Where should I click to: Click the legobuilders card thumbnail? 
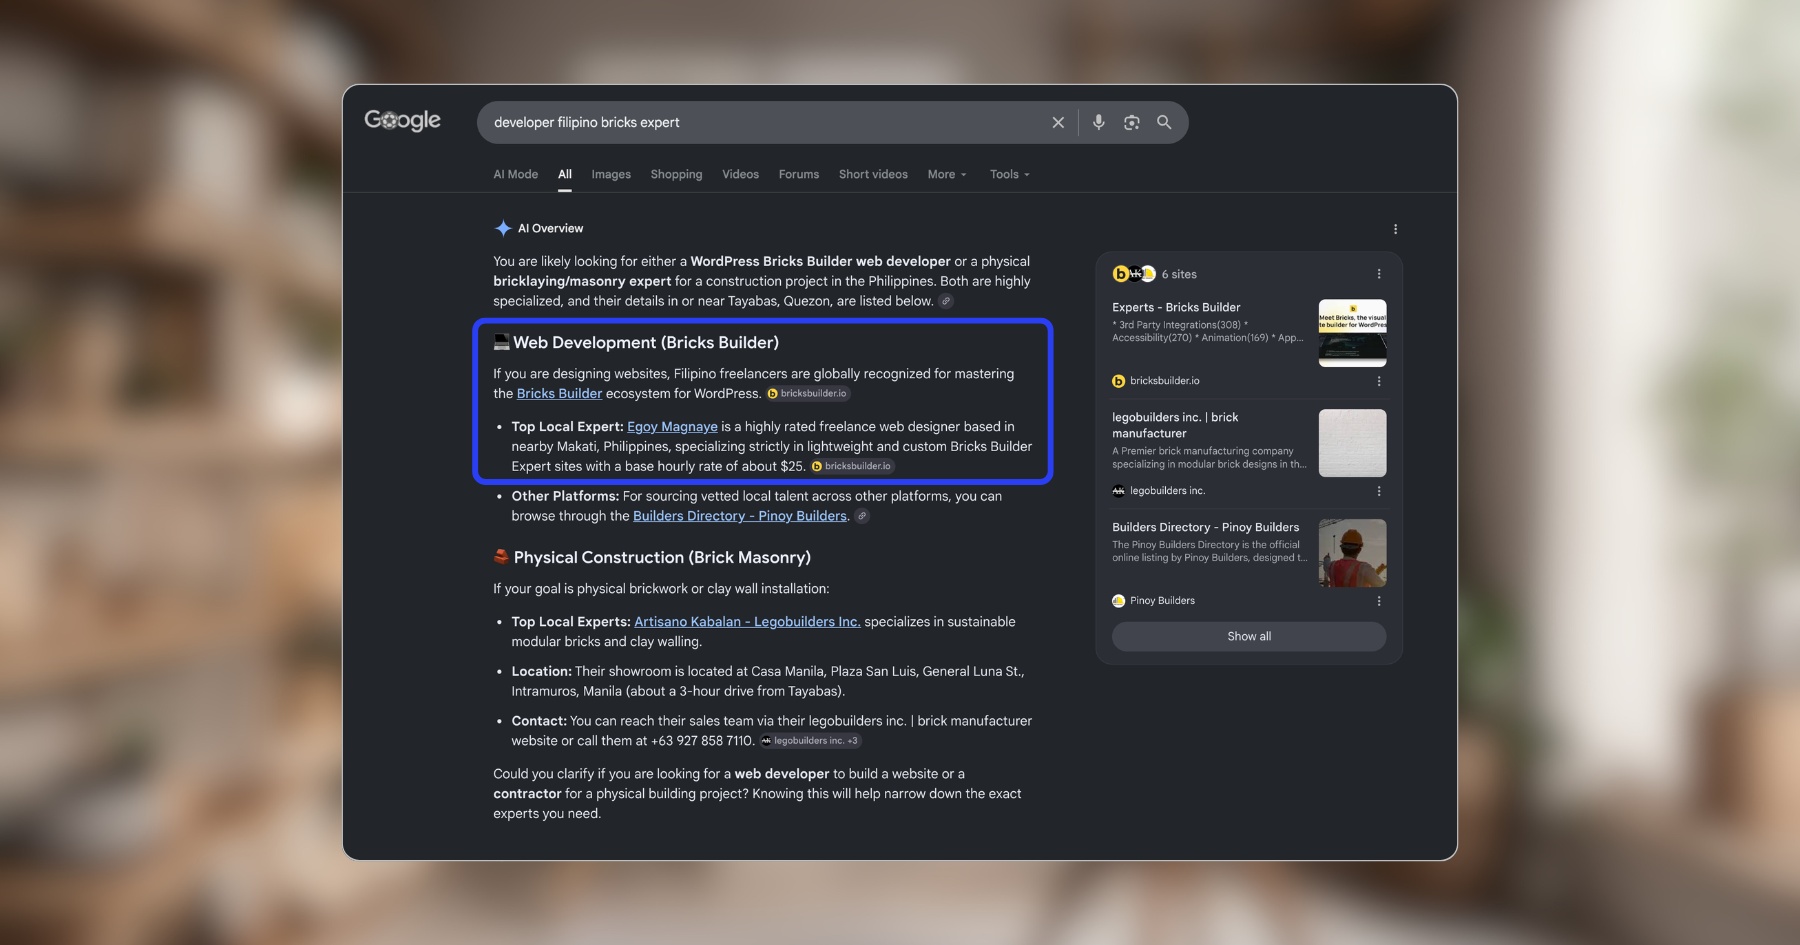pos(1352,443)
